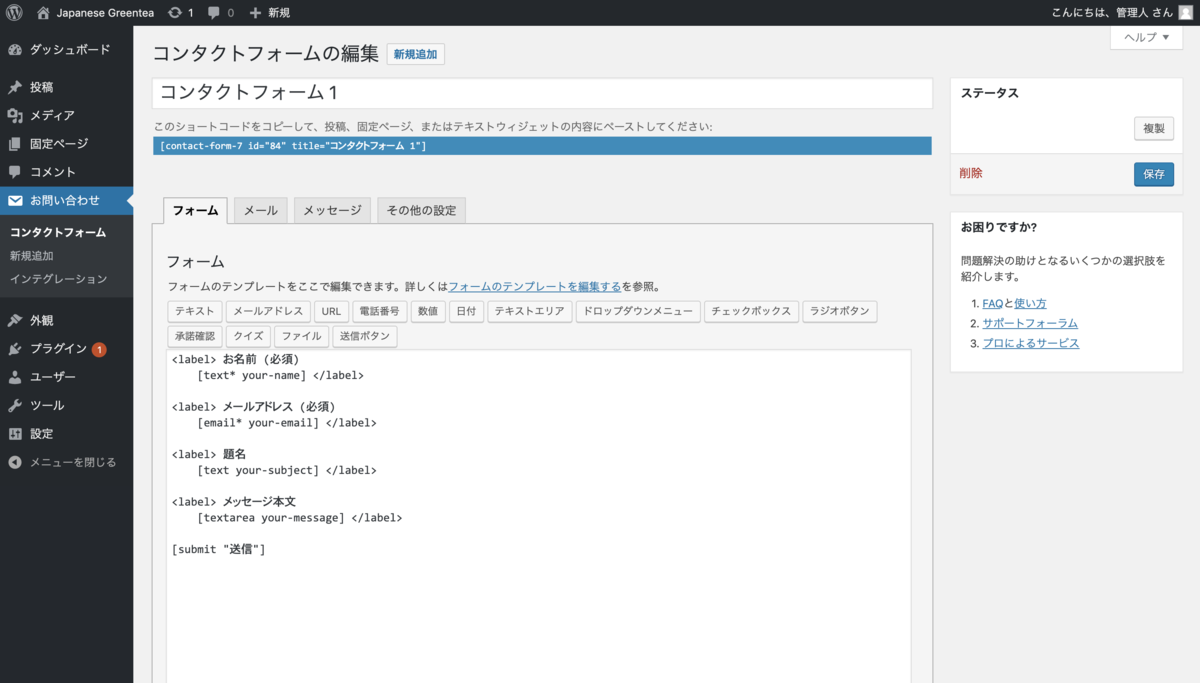Screen dimensions: 1200x683
Task: Click the home icon beside Japanese Greentea
Action: click(43, 13)
